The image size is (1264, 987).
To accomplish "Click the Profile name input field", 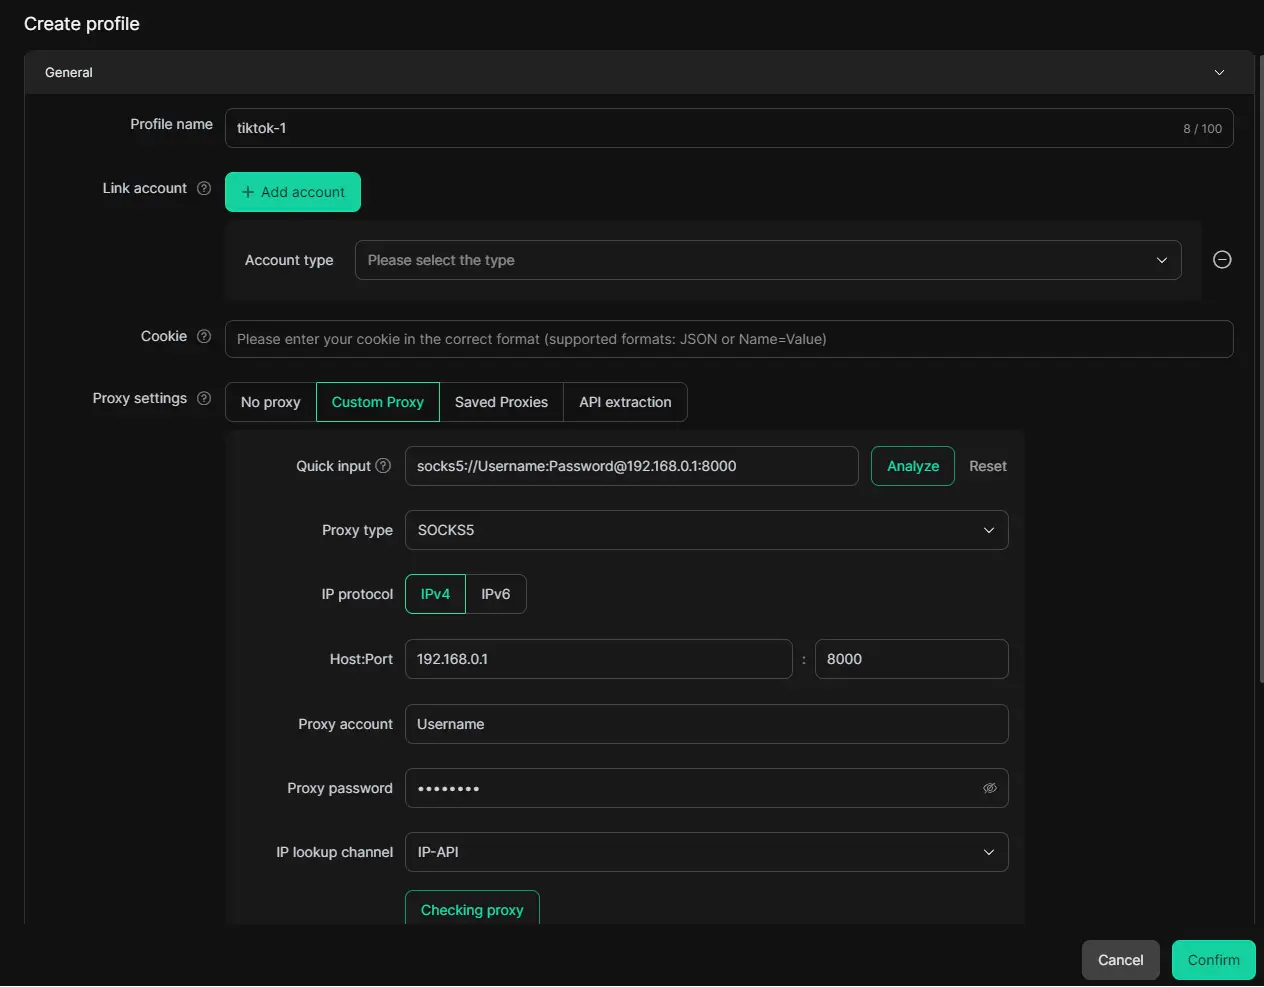I will coord(729,128).
